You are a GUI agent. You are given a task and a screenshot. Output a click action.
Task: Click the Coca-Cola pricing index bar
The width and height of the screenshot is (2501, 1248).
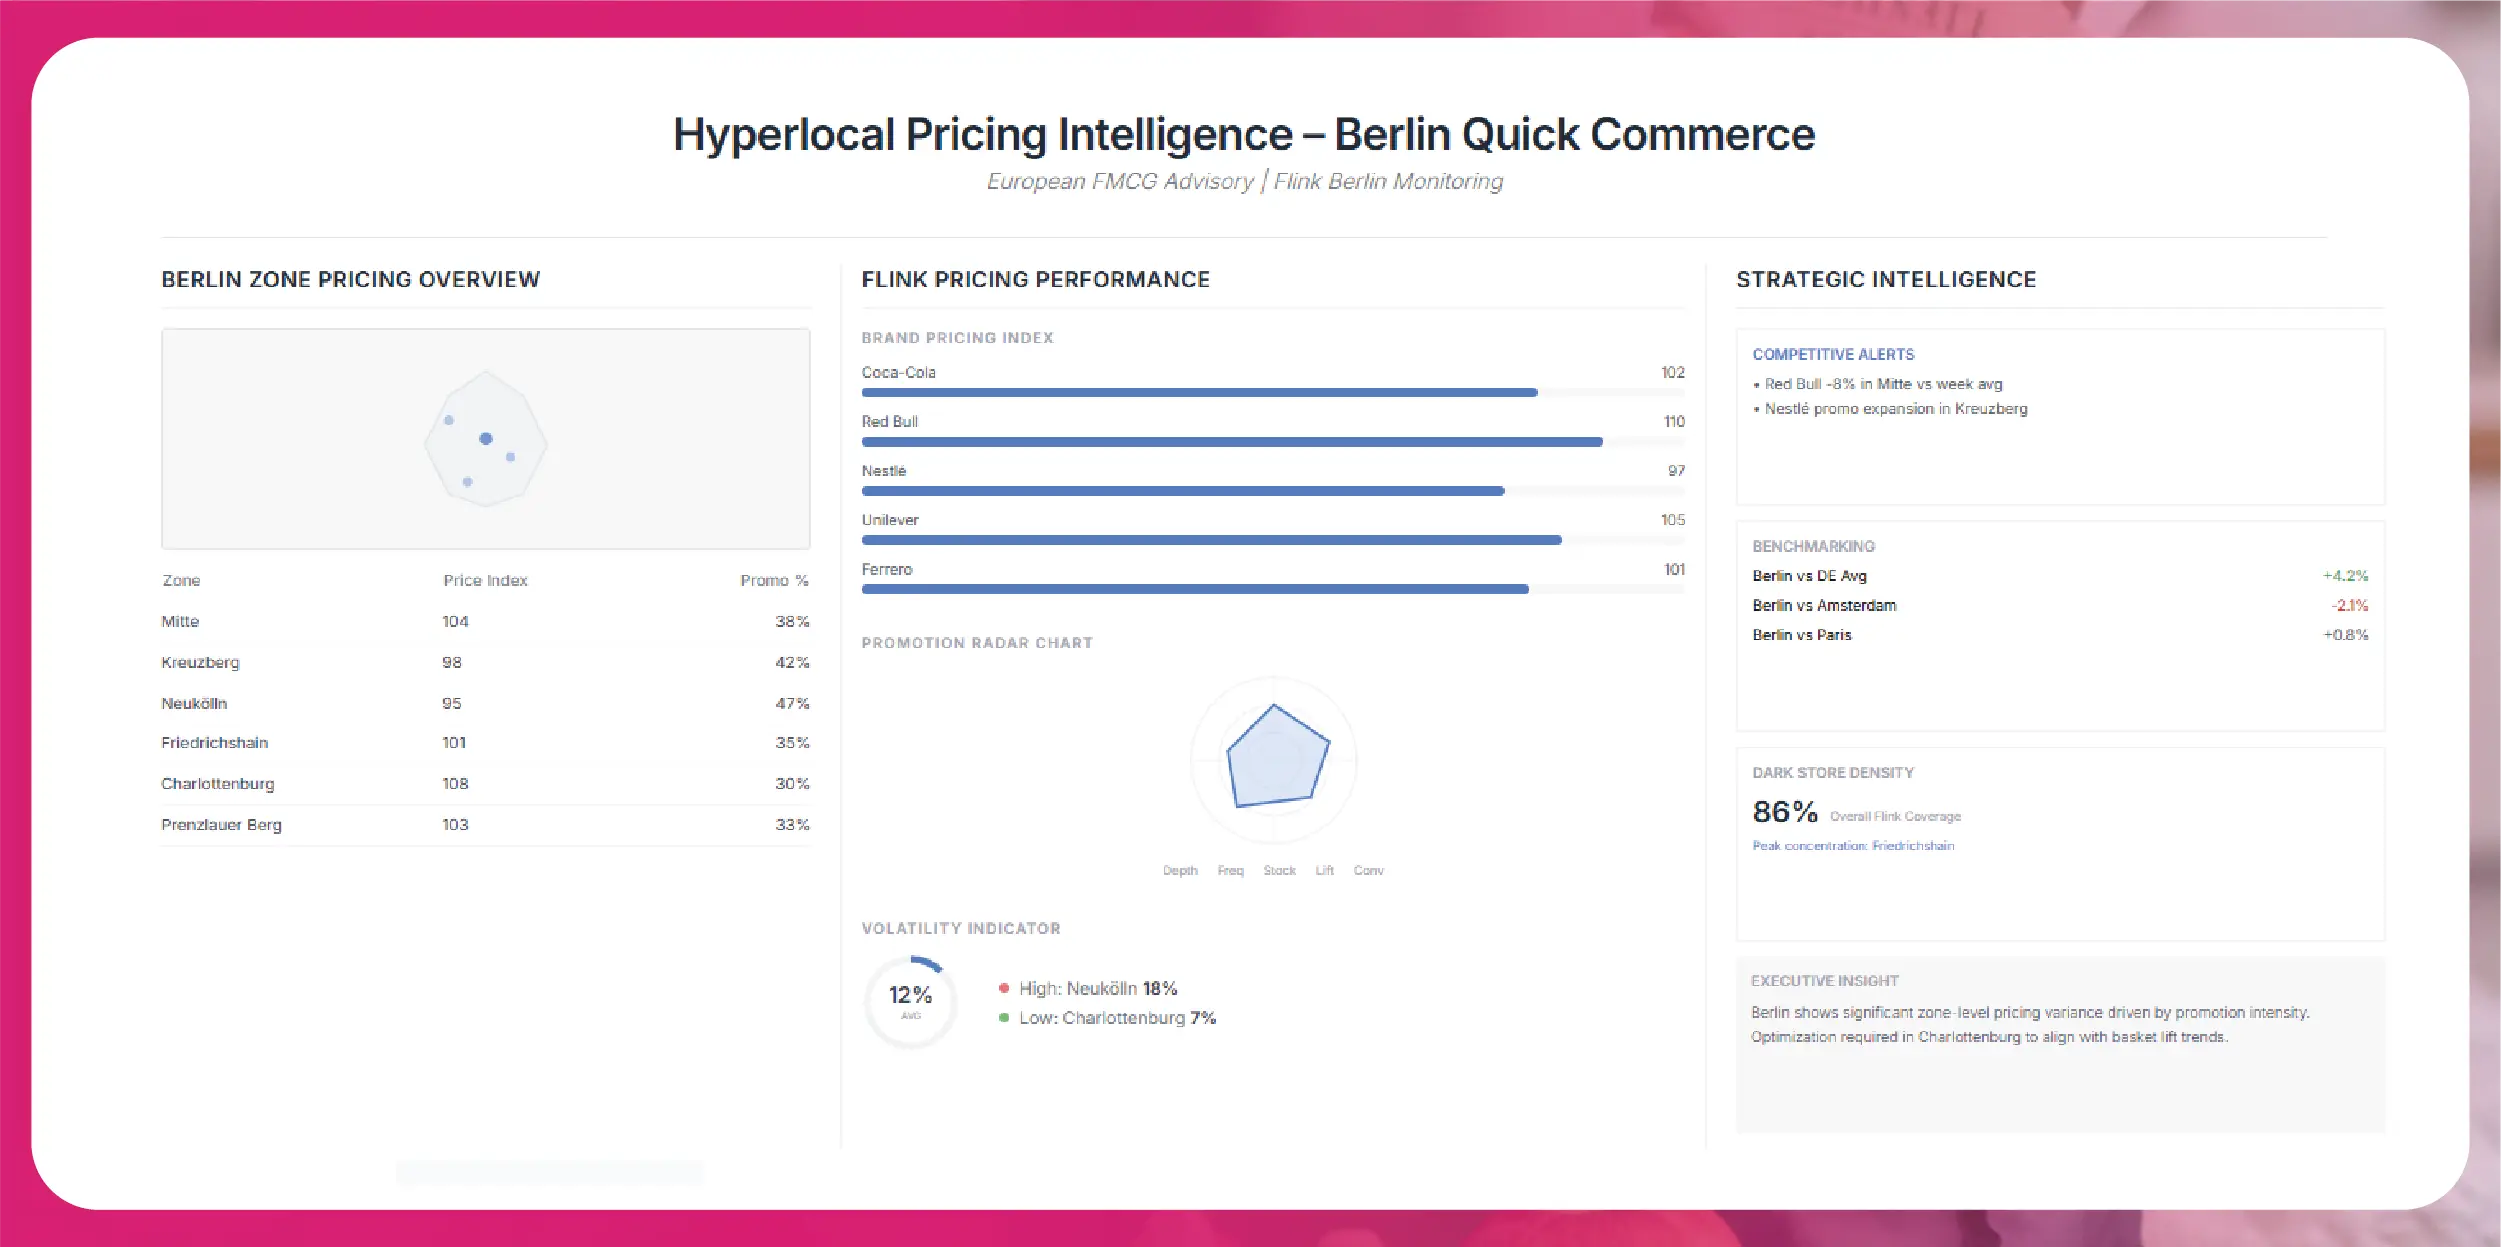(1198, 393)
